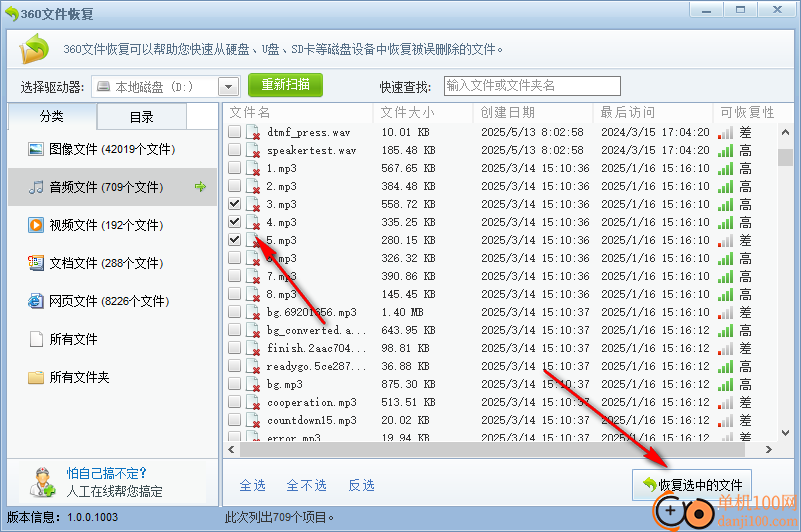Click recoverability signal bars for dtmf_press.wav
The image size is (801, 532).
pos(725,132)
